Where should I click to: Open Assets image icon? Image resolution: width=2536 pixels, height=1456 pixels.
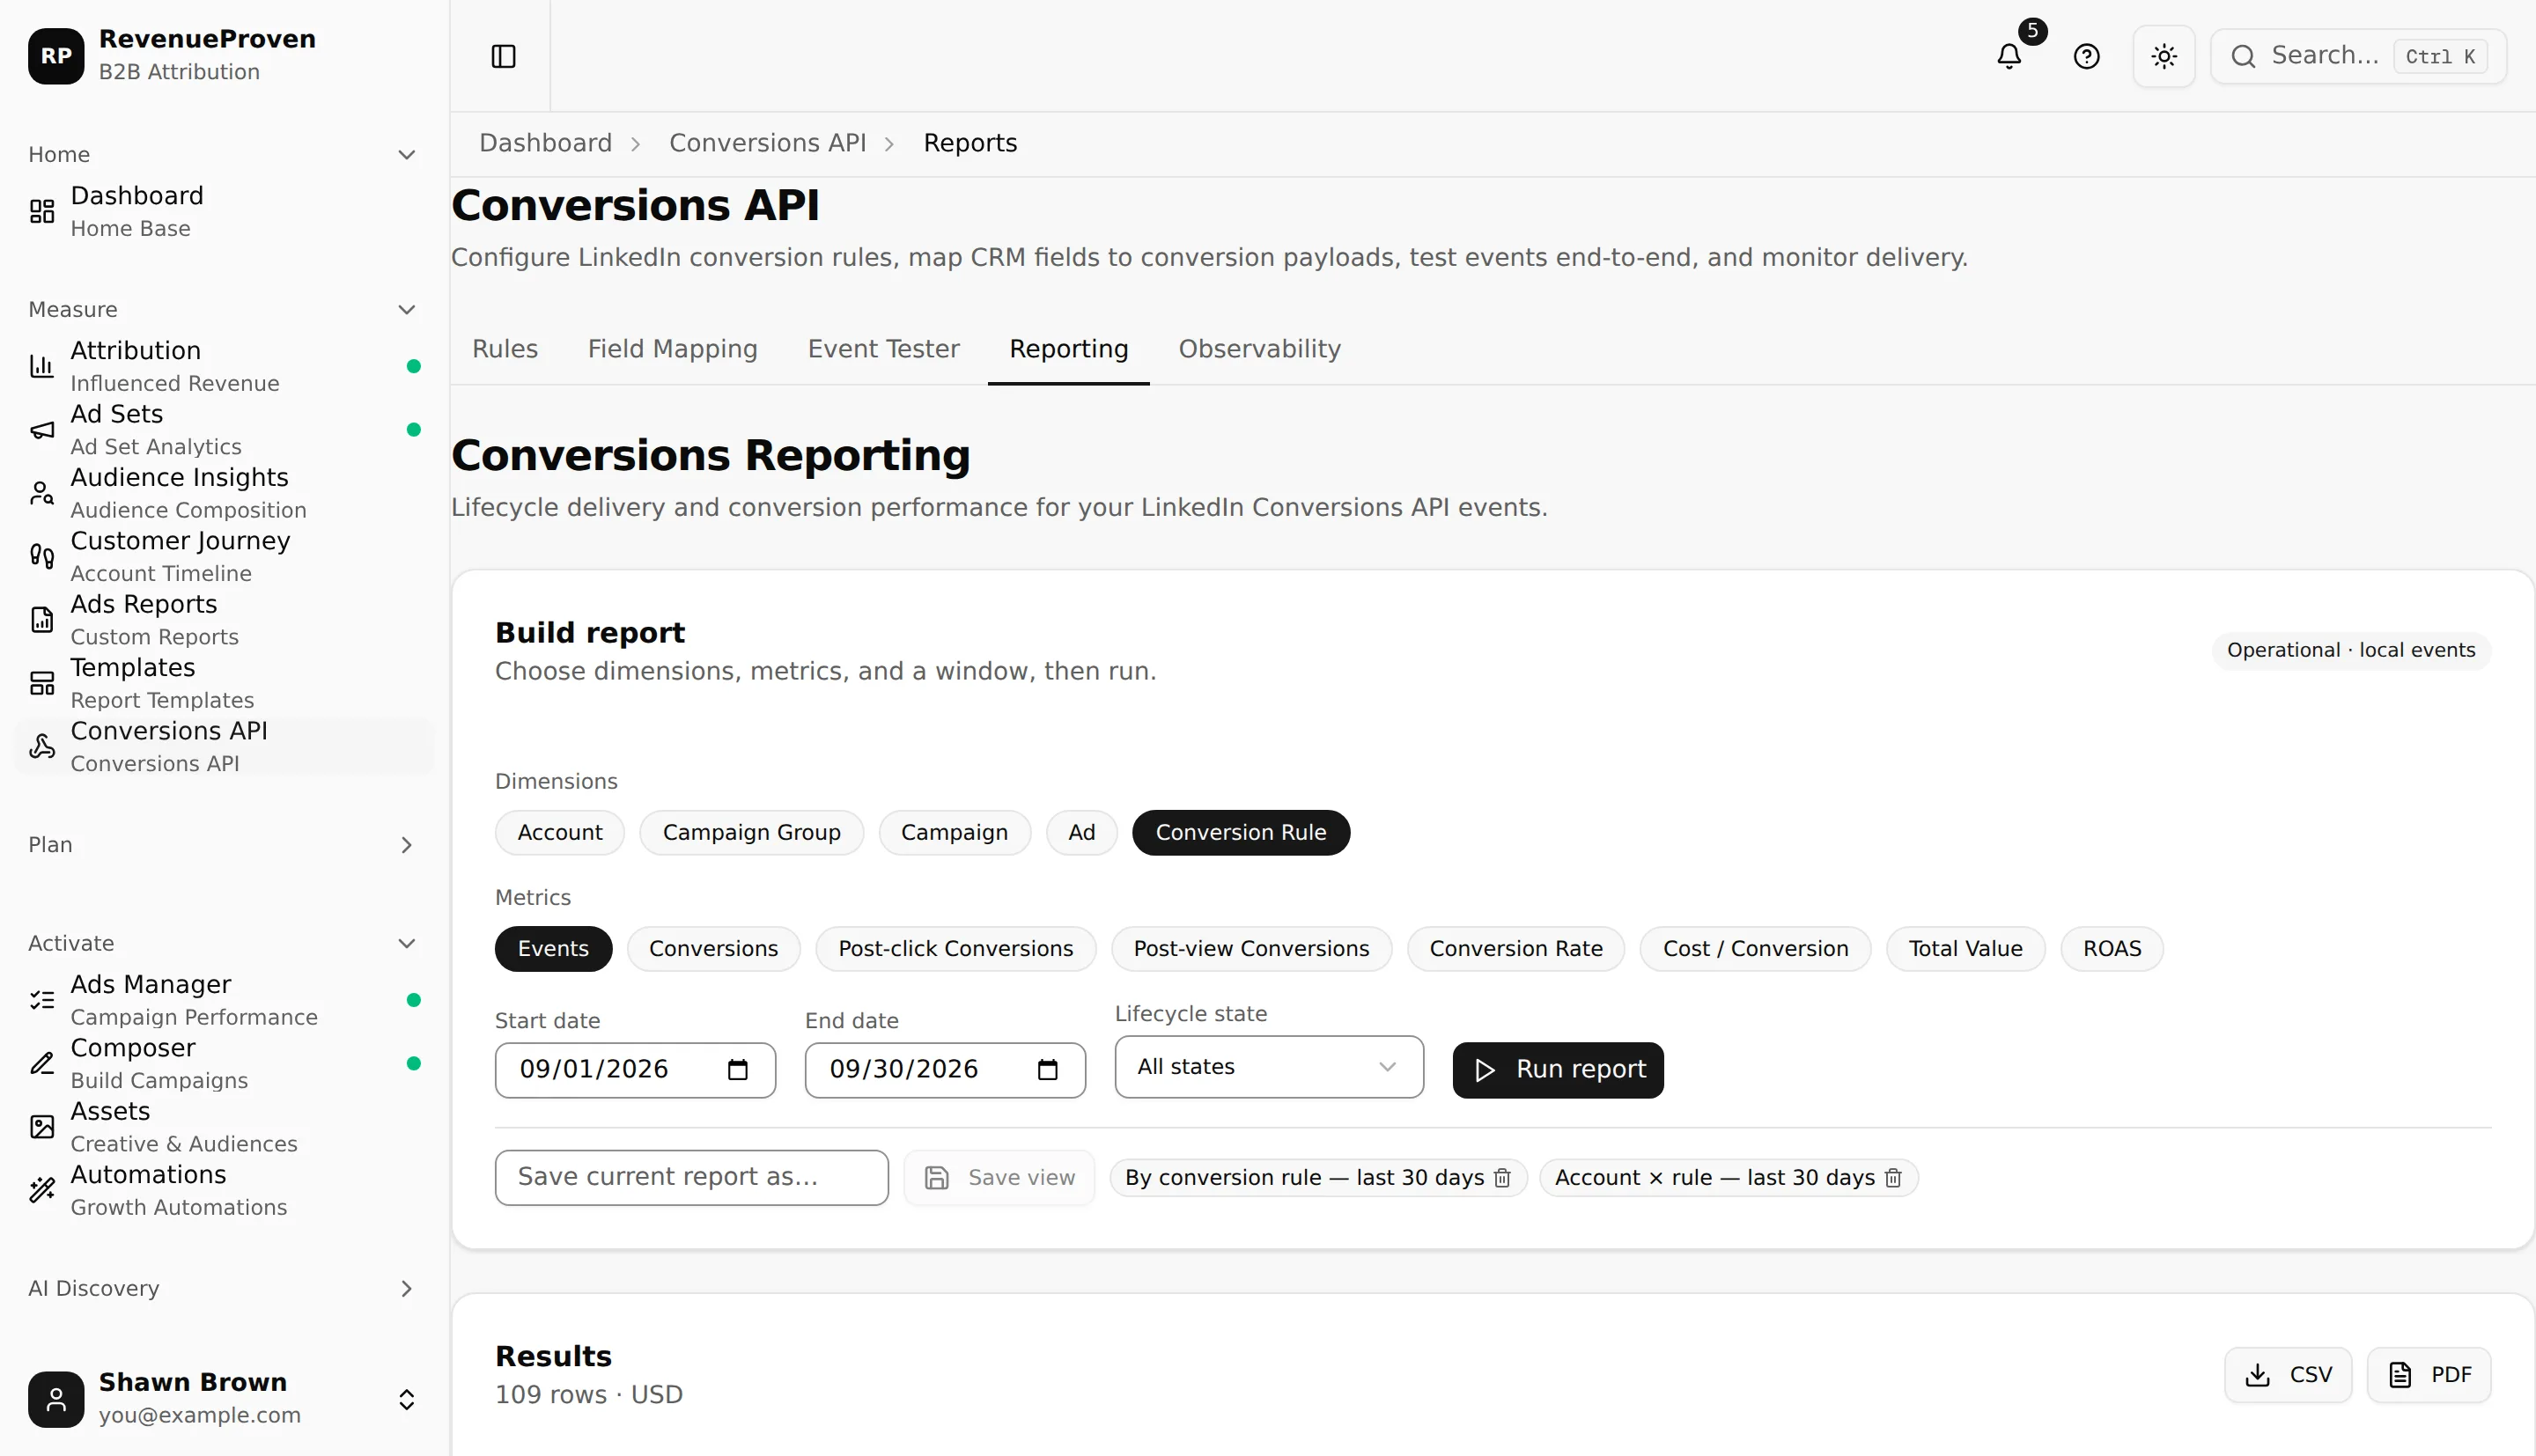pyautogui.click(x=42, y=1127)
